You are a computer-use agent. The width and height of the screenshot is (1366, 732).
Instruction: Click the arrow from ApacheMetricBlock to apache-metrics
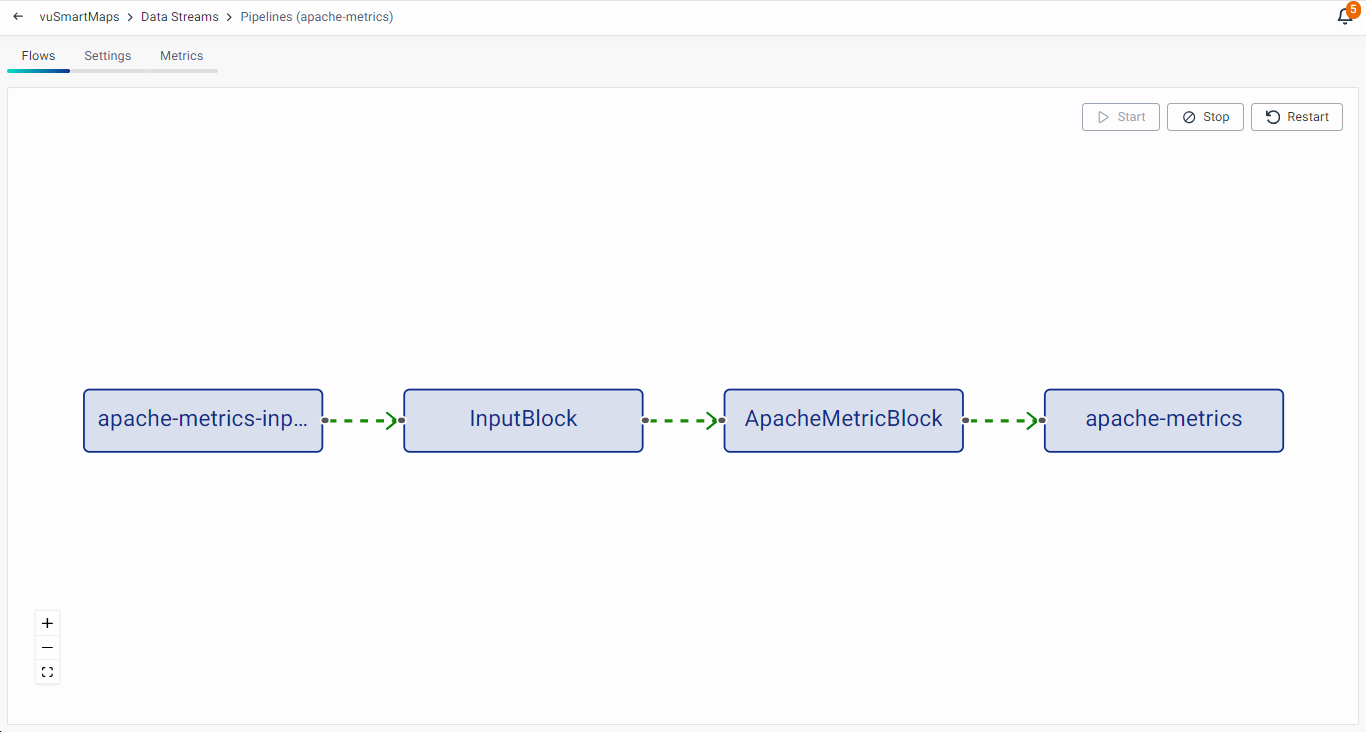(x=1003, y=421)
